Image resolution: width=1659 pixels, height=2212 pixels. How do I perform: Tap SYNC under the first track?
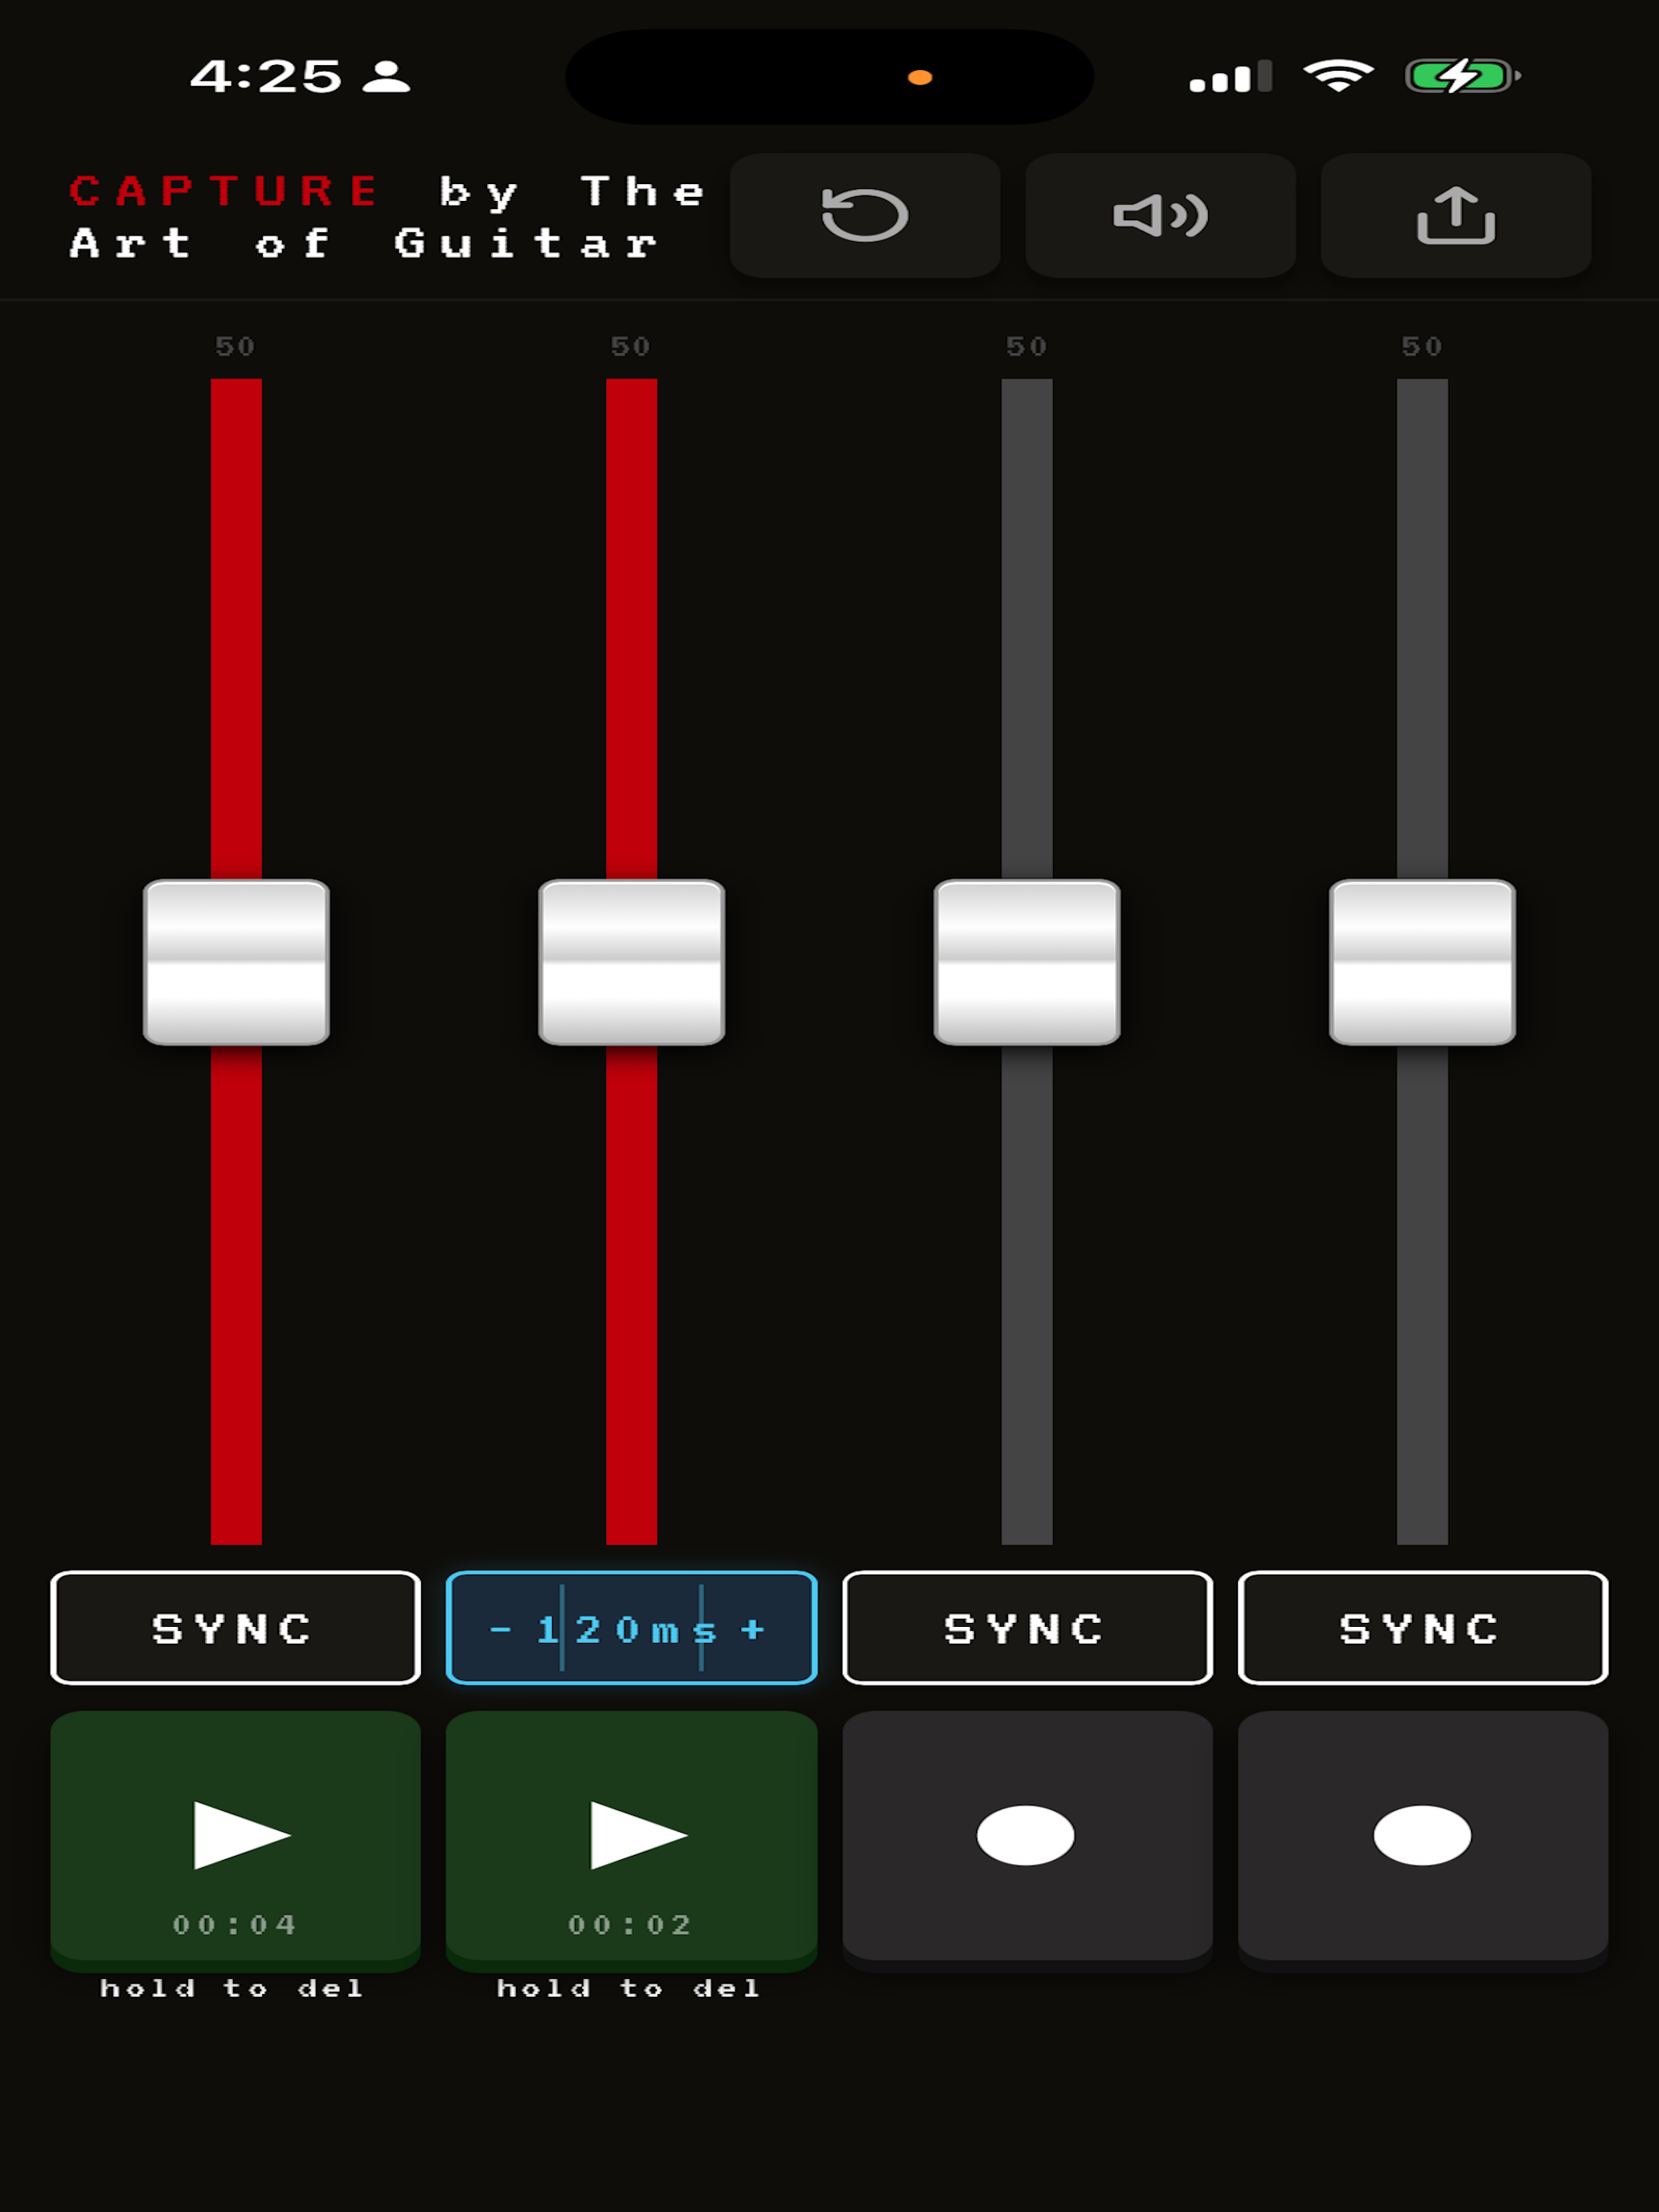tap(236, 1628)
